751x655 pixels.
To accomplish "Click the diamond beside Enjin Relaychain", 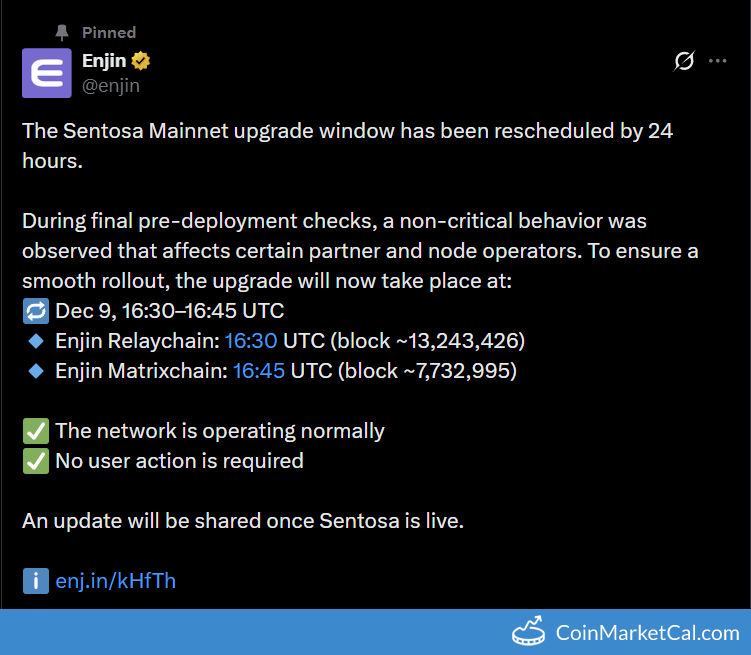I will pos(36,341).
